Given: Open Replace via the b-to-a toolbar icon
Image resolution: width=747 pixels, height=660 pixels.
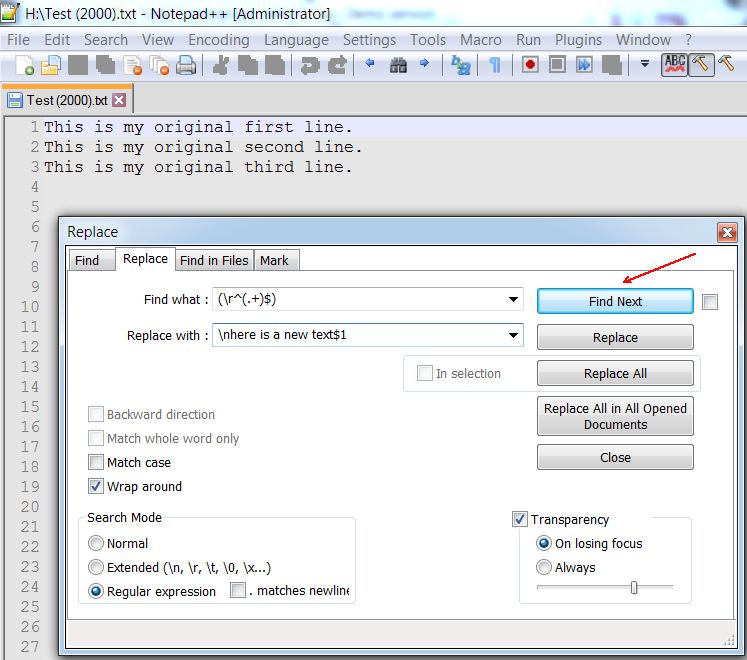Looking at the screenshot, I should (x=460, y=65).
